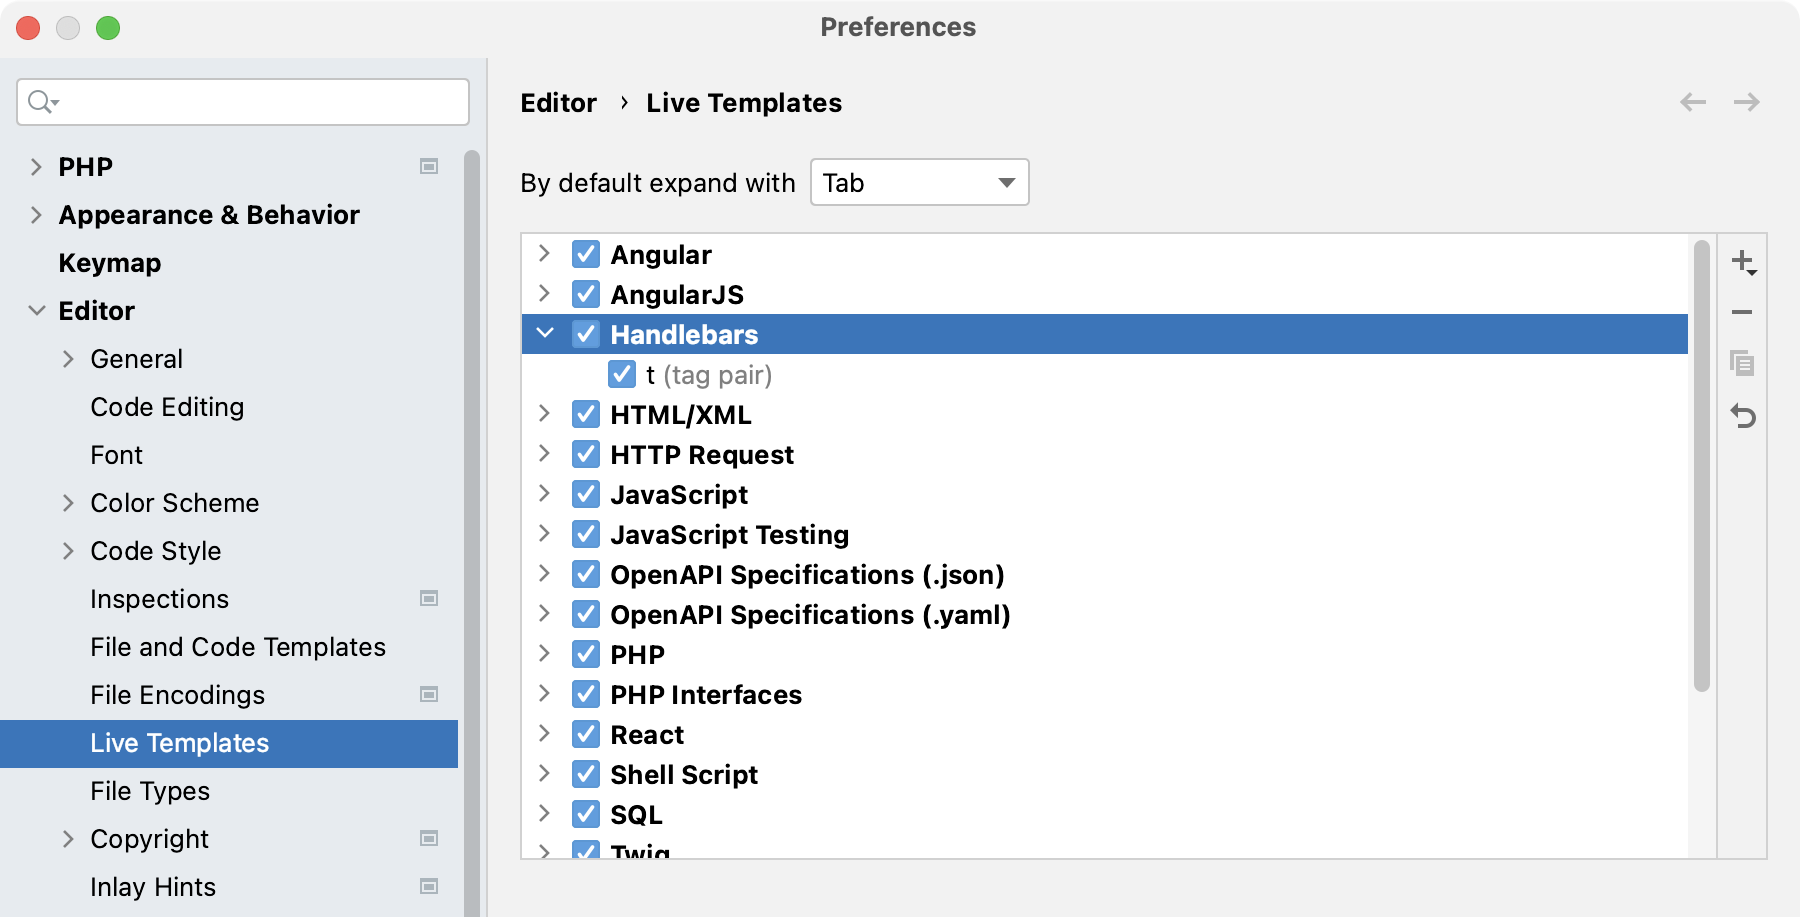Image resolution: width=1800 pixels, height=917 pixels.
Task: Click inside the settings search field
Action: pos(240,101)
